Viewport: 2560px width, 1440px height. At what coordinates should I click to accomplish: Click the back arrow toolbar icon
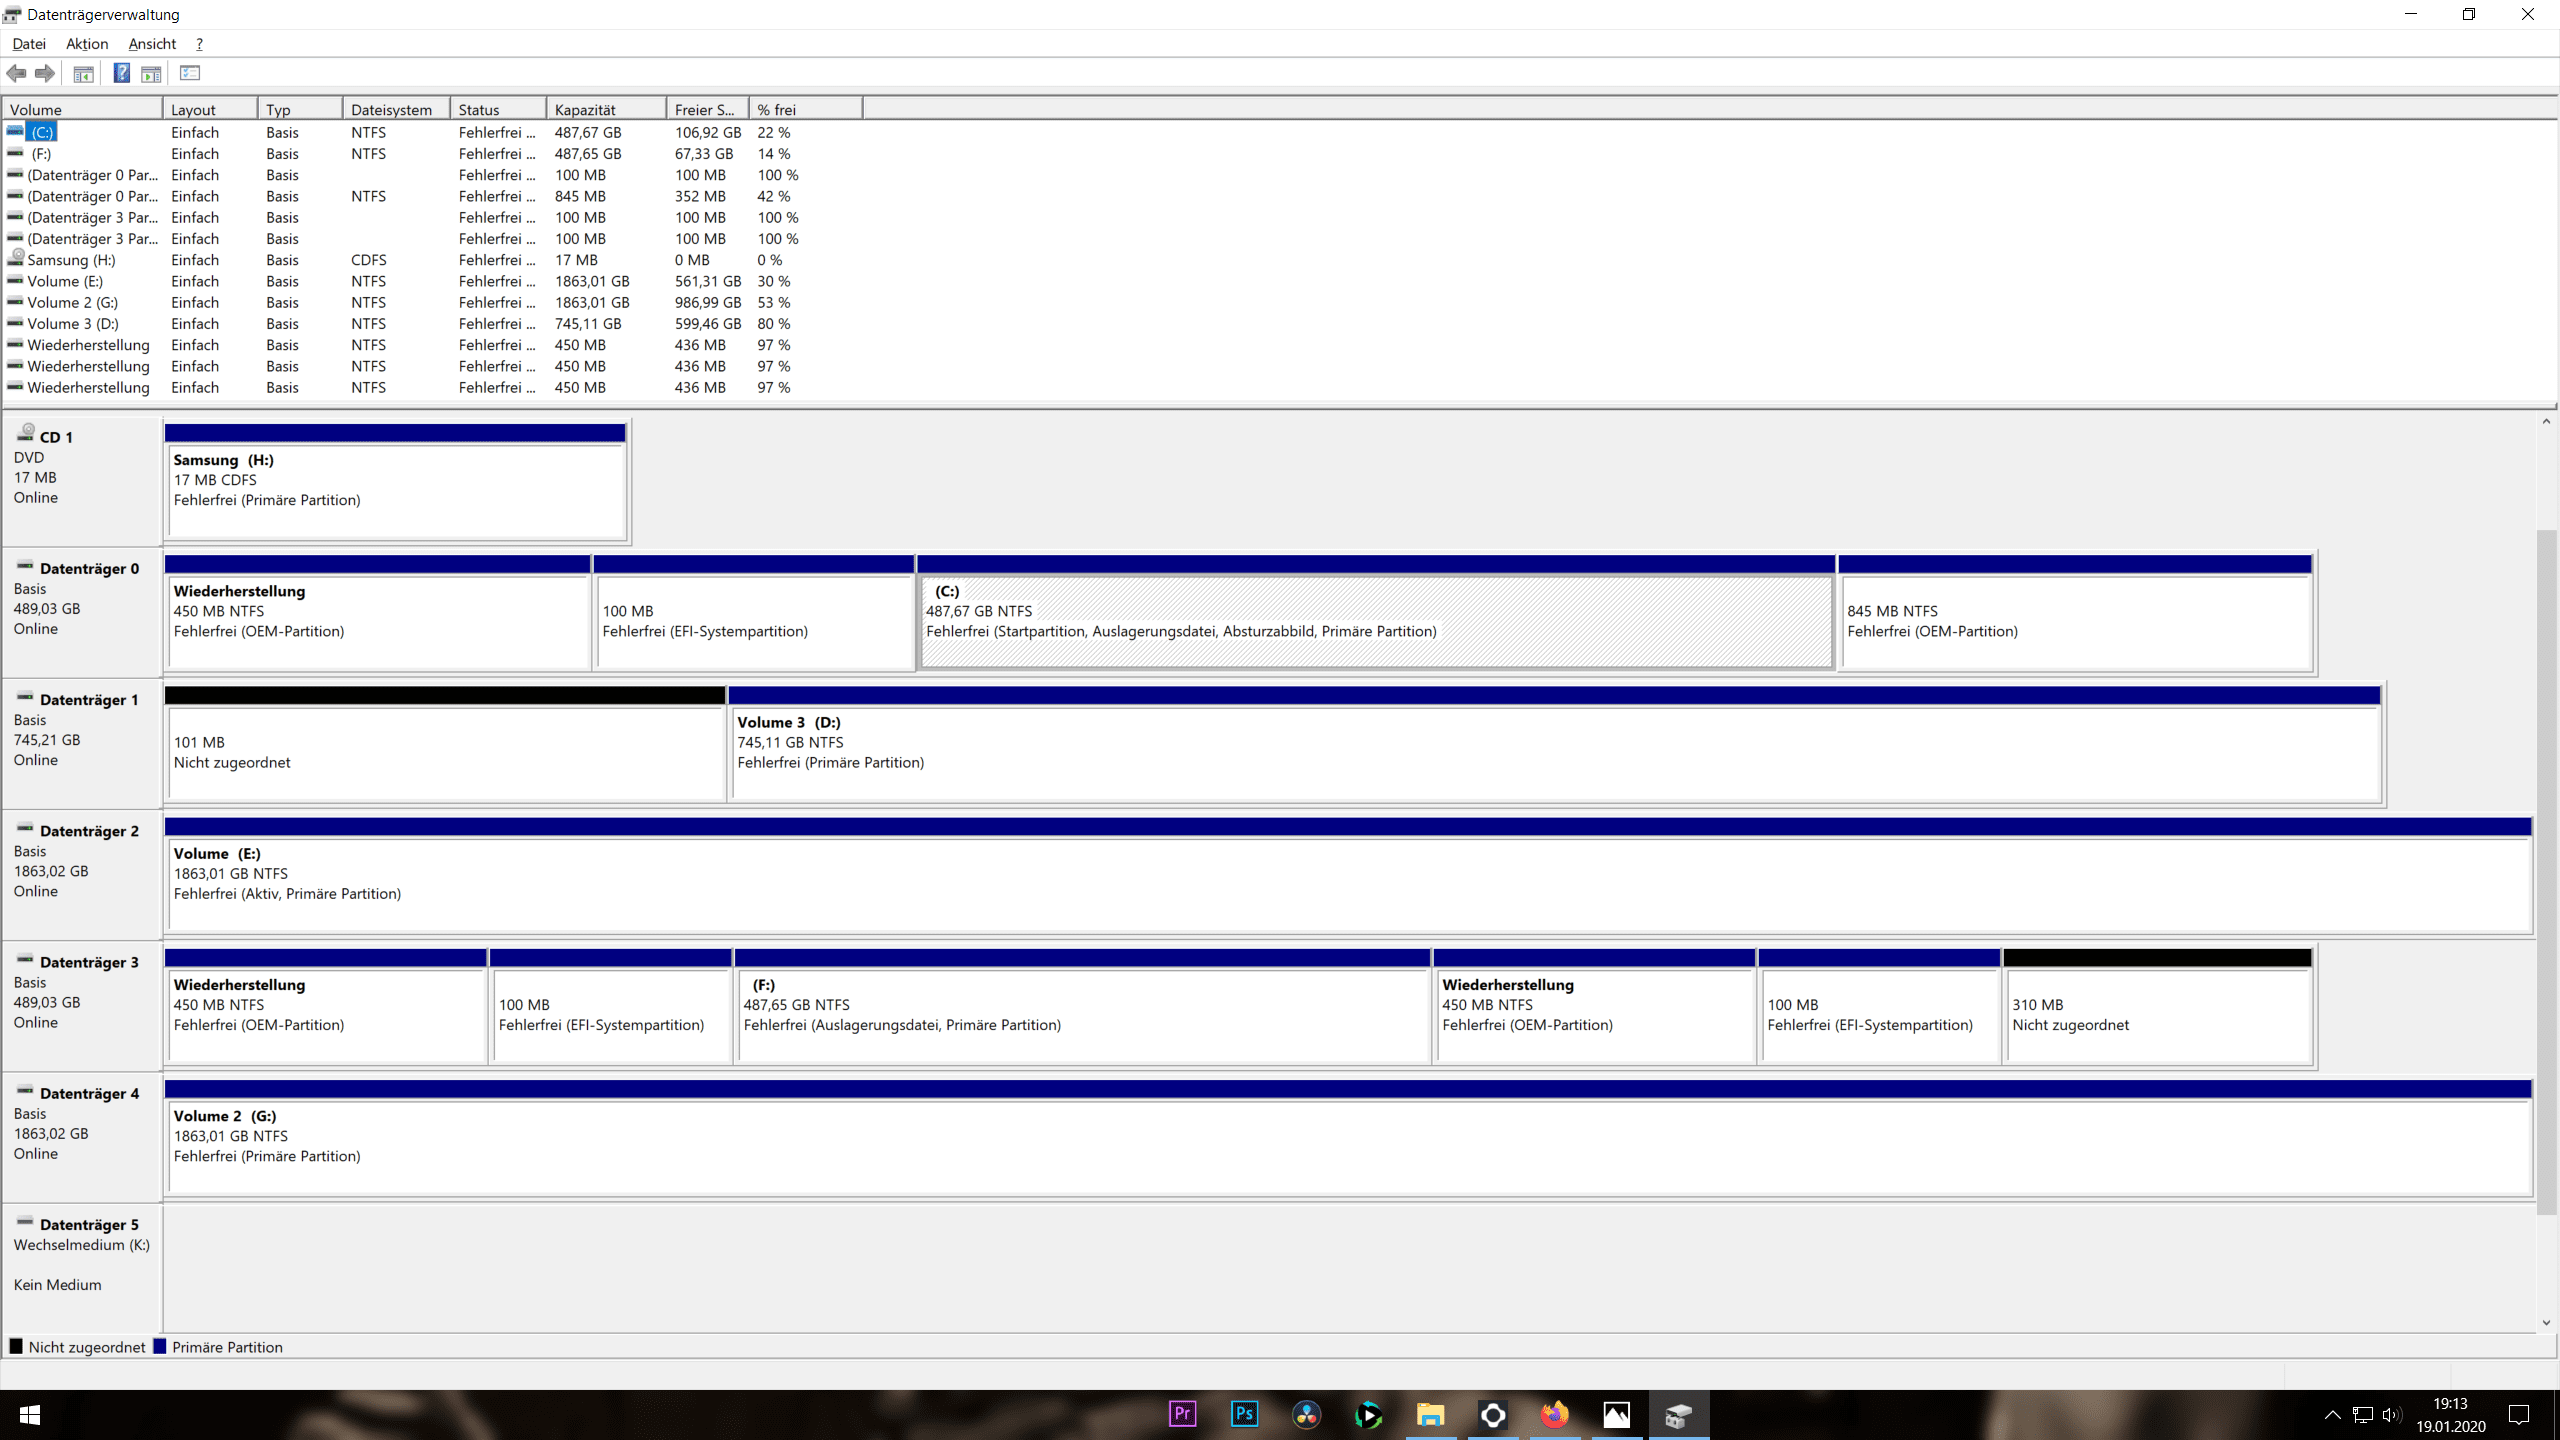point(16,73)
